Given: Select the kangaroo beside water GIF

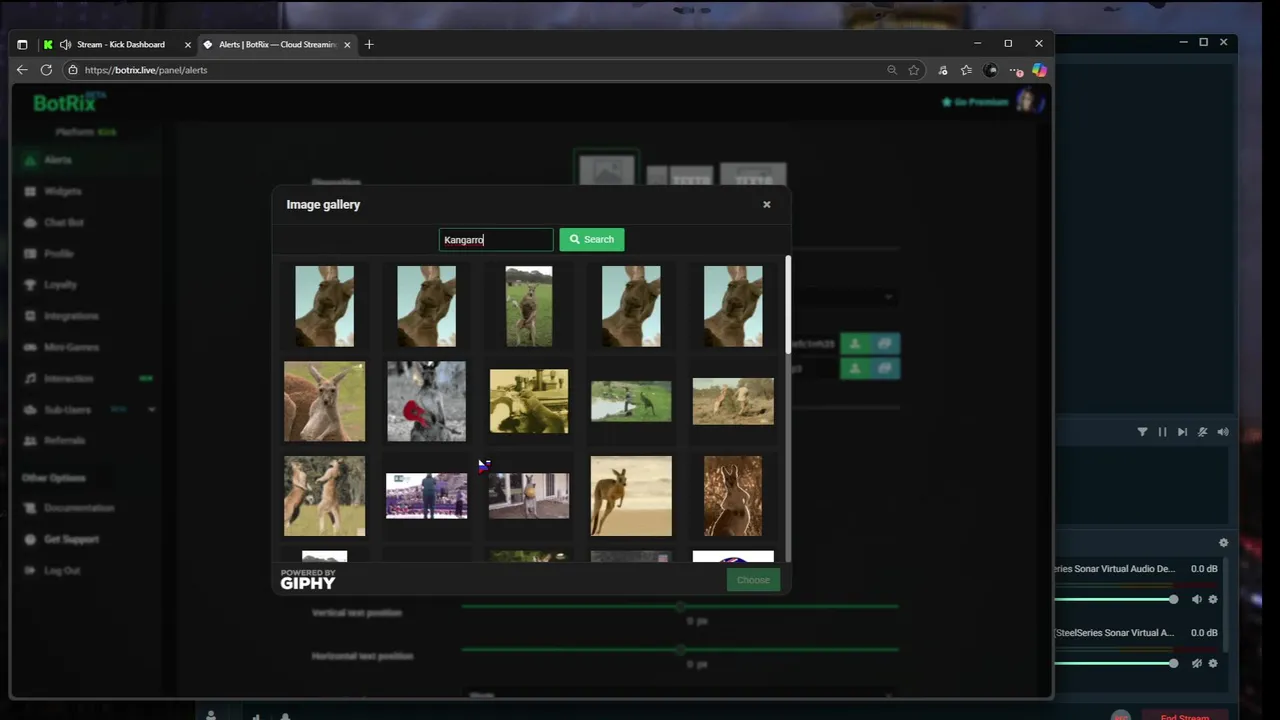Looking at the screenshot, I should [x=631, y=401].
